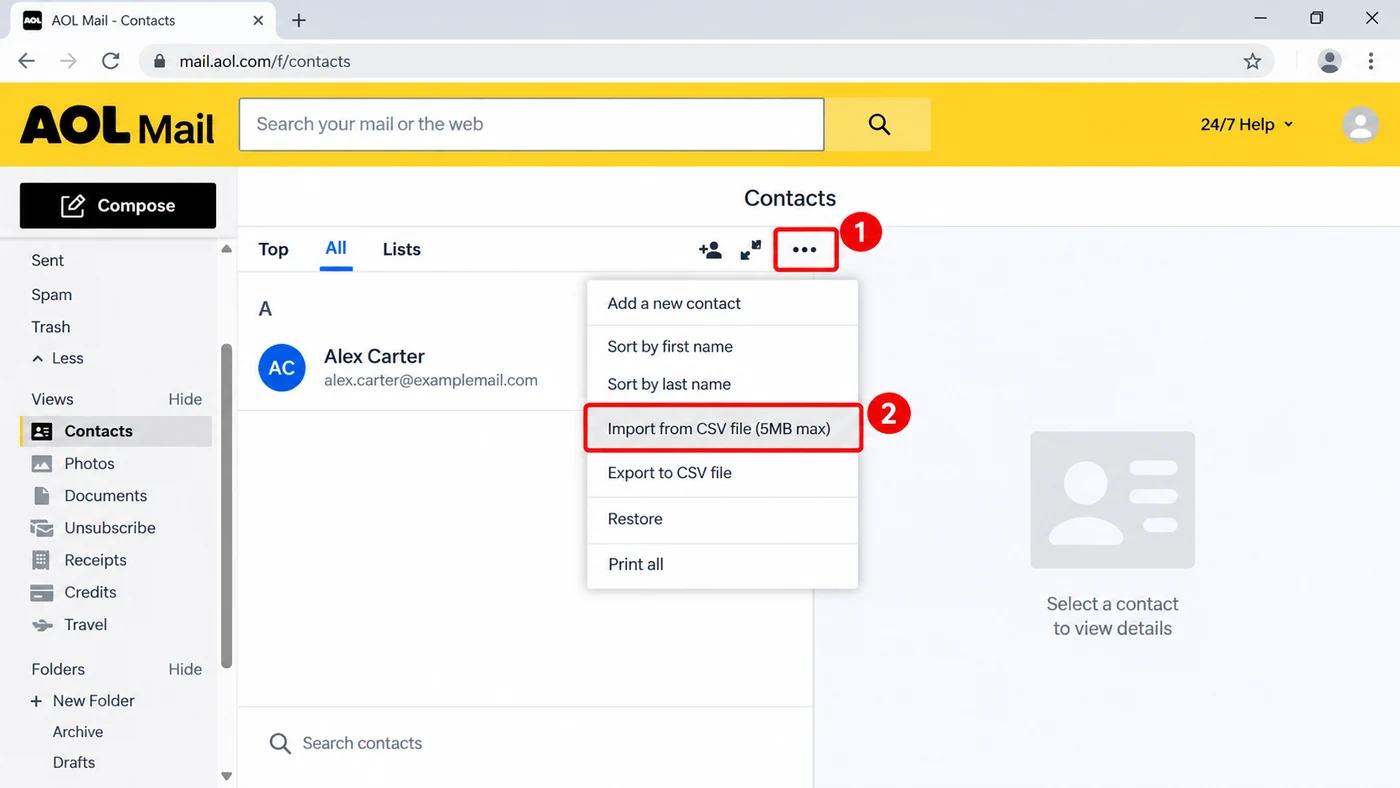Click the Photos icon in Views

pyautogui.click(x=42, y=464)
